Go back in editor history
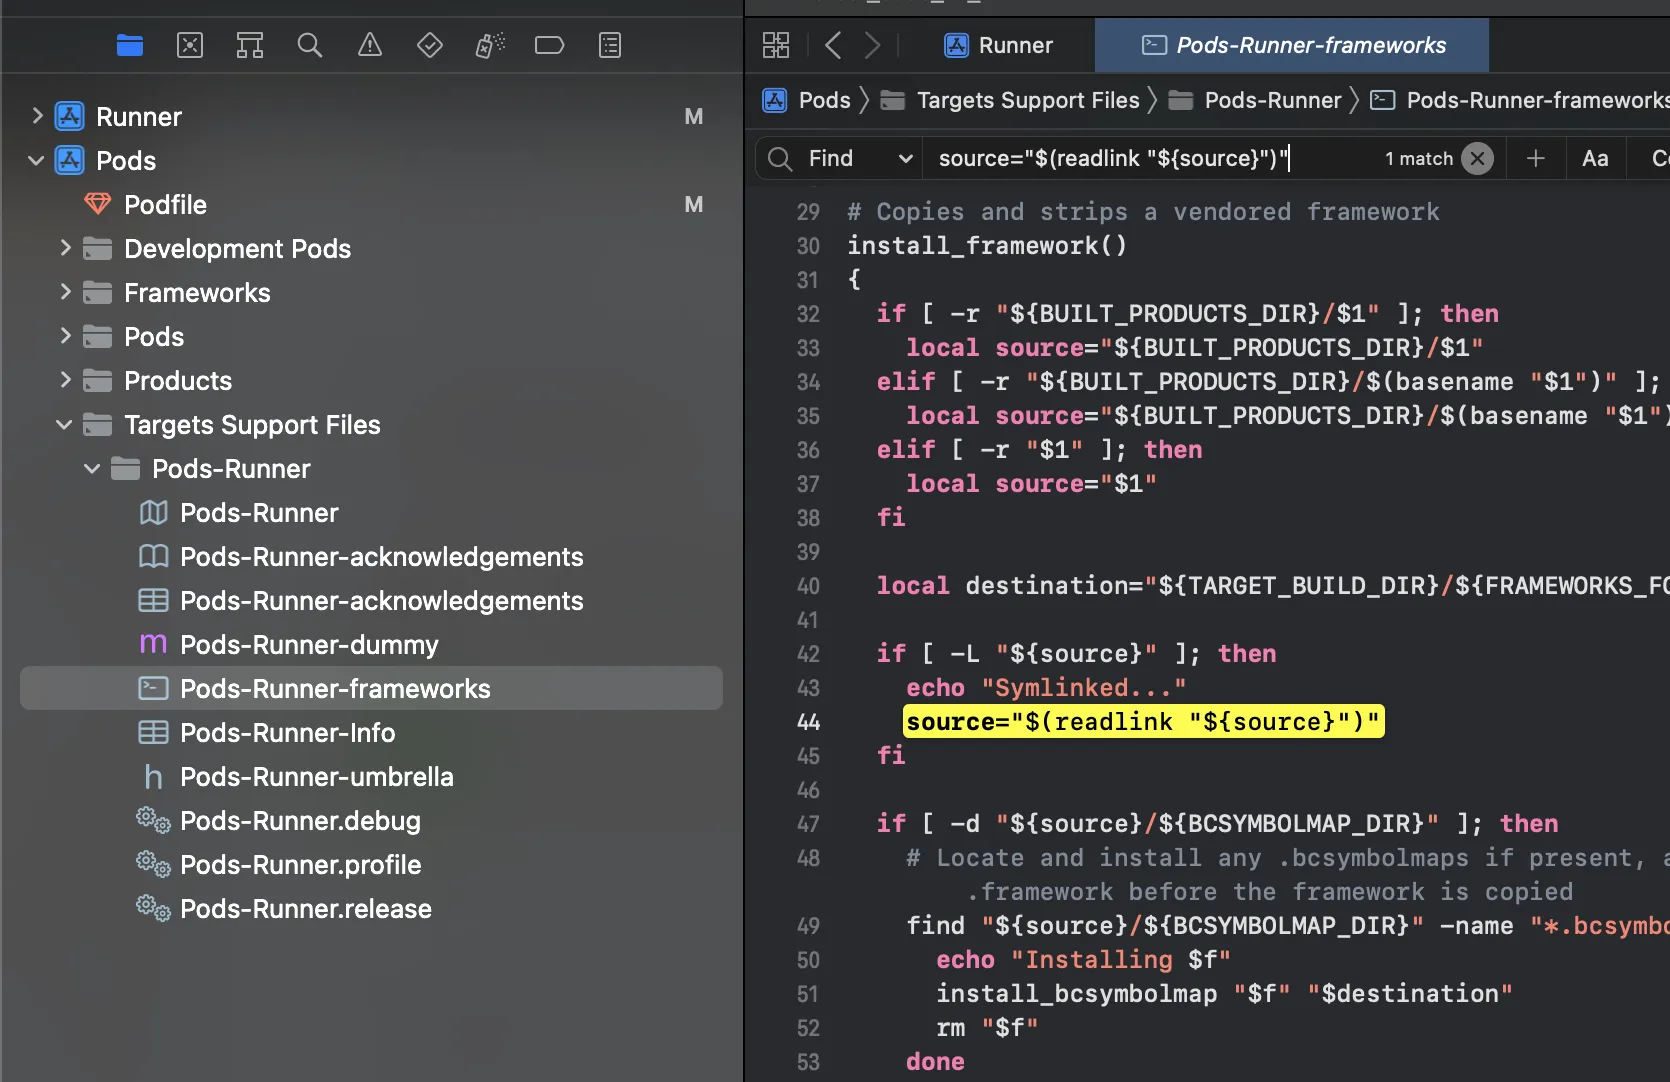Viewport: 1670px width, 1082px height. [833, 45]
